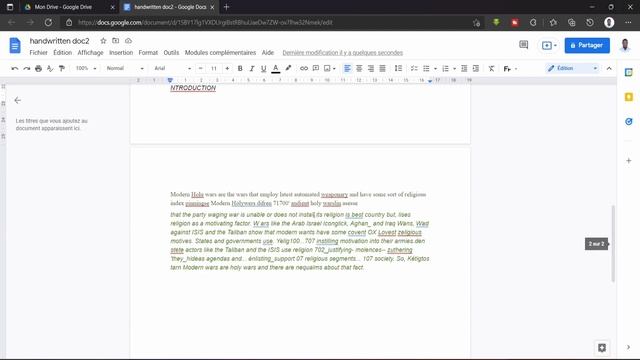Insert a checklist
This screenshot has width=640, height=360.
pos(414,69)
